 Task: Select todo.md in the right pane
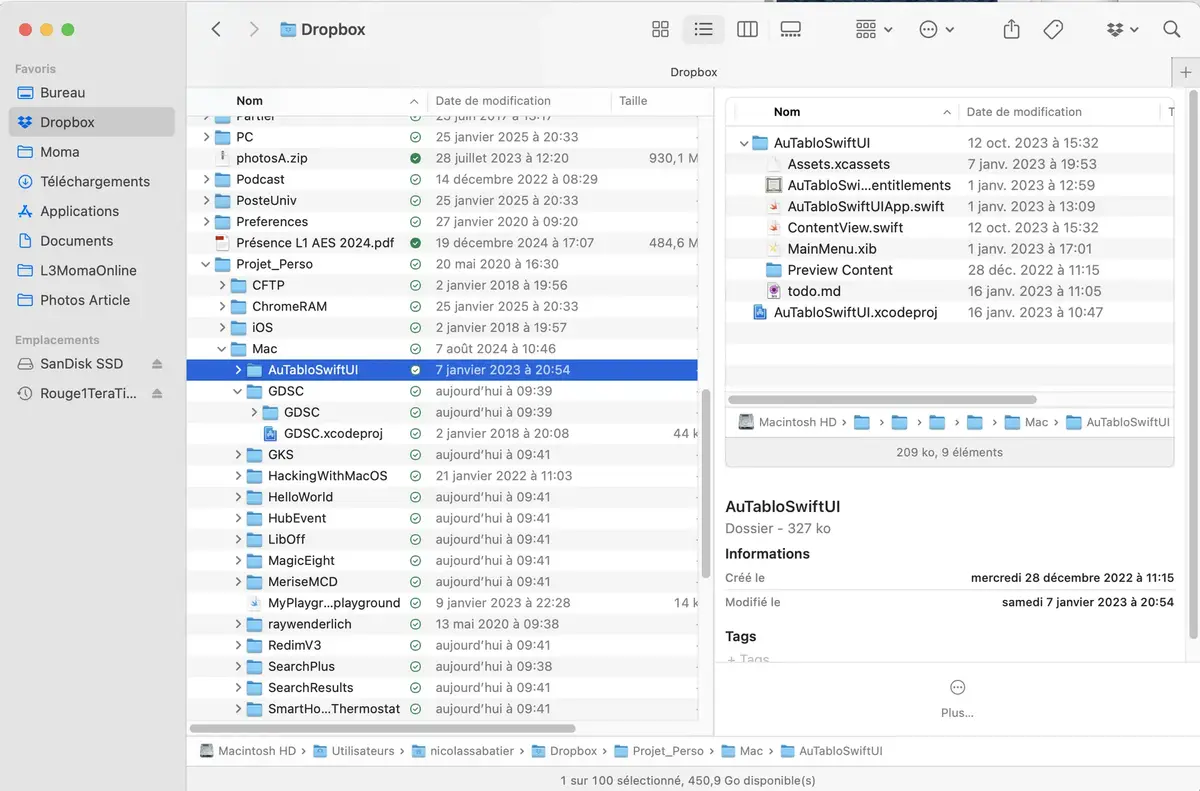click(x=814, y=290)
